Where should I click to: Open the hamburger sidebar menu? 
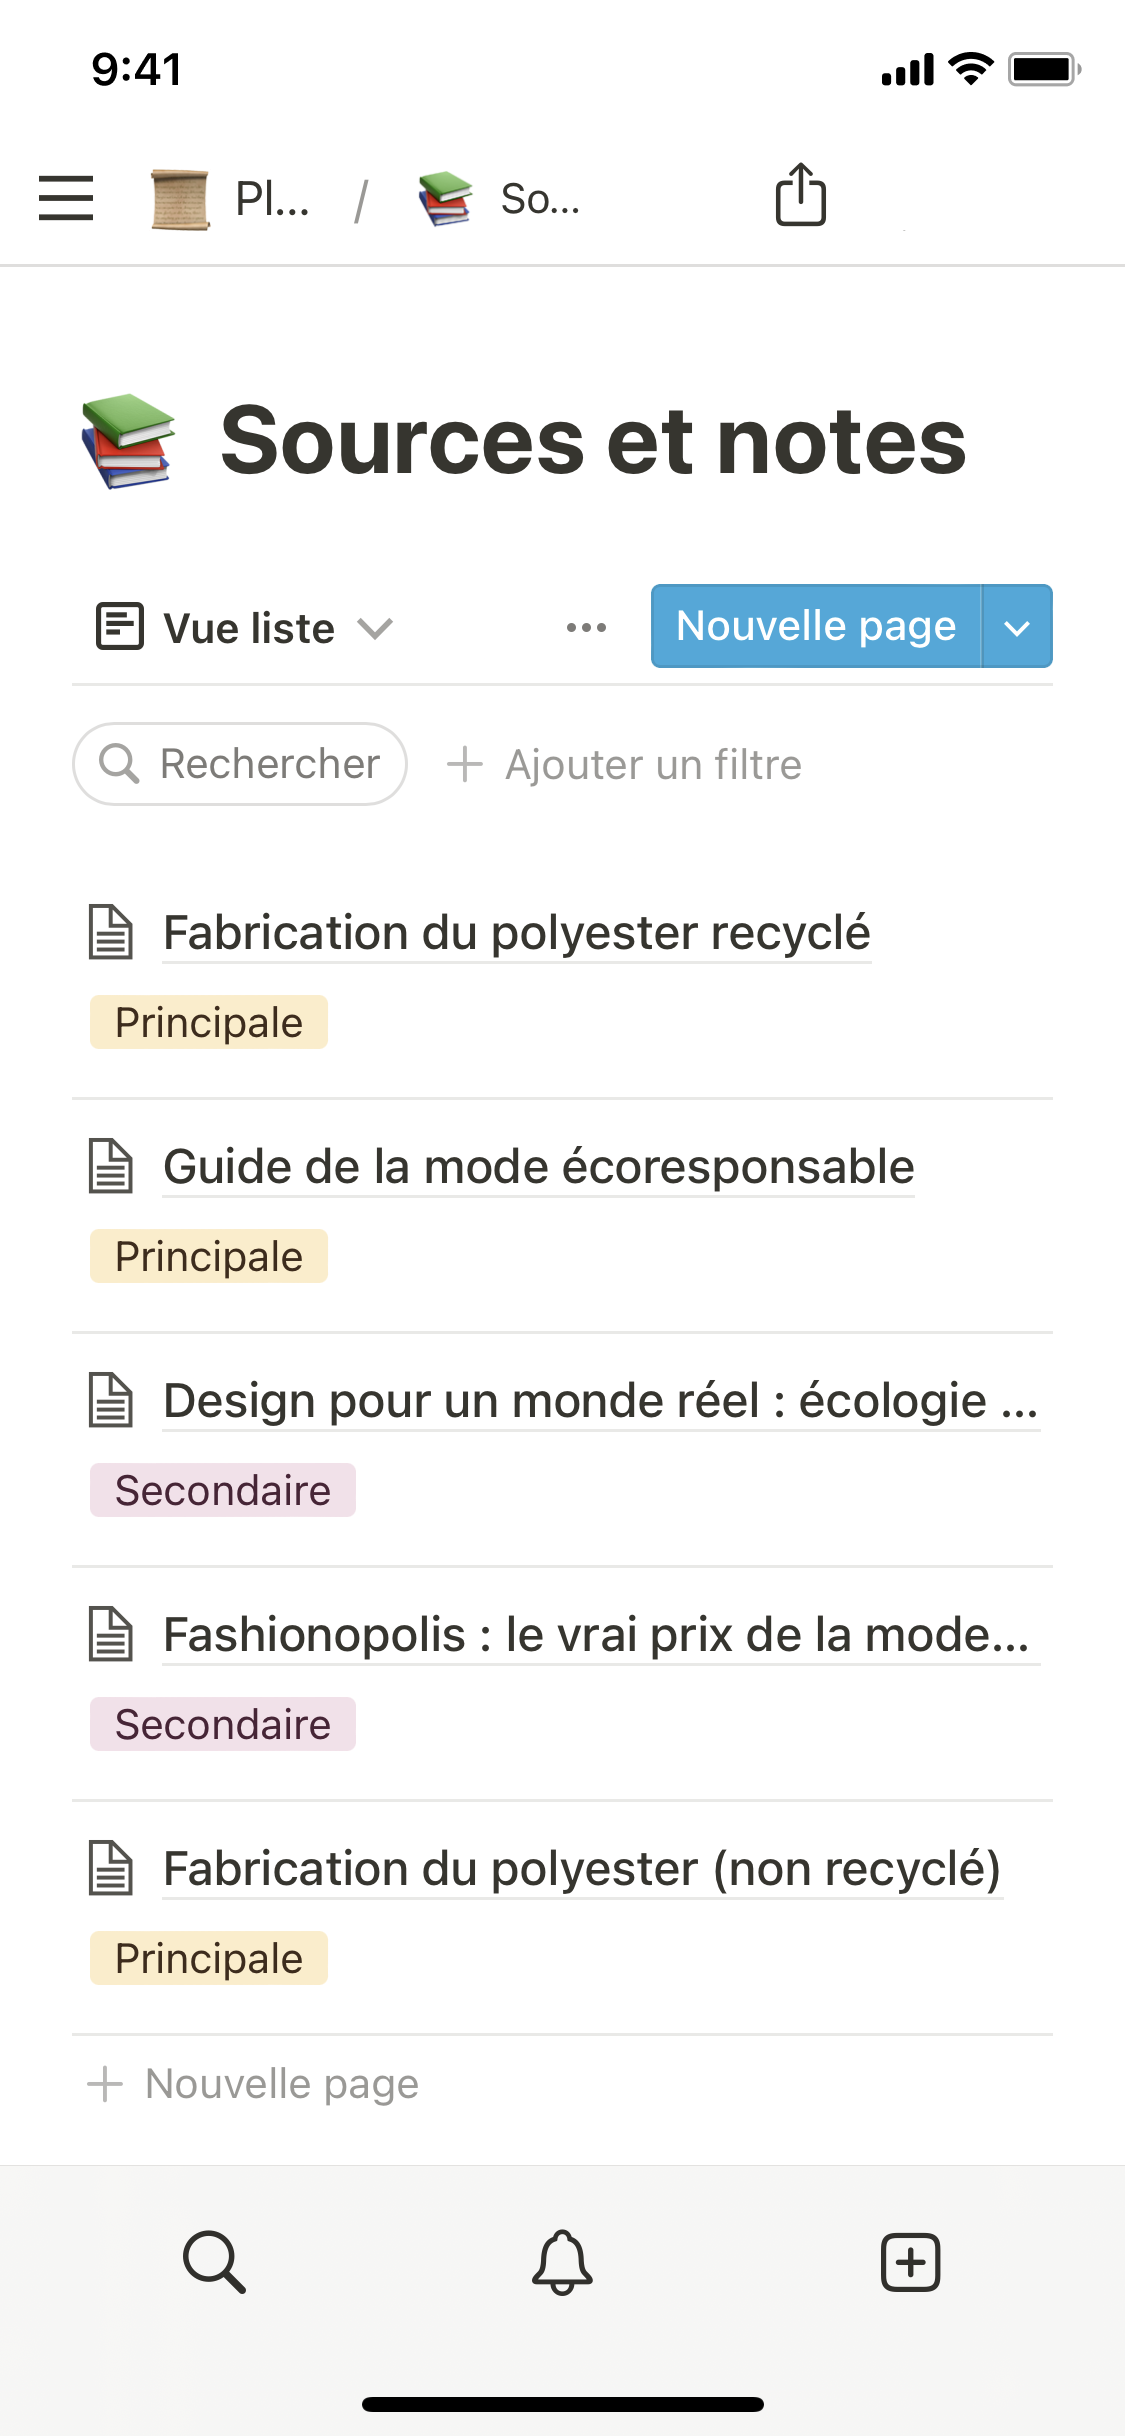pyautogui.click(x=66, y=197)
